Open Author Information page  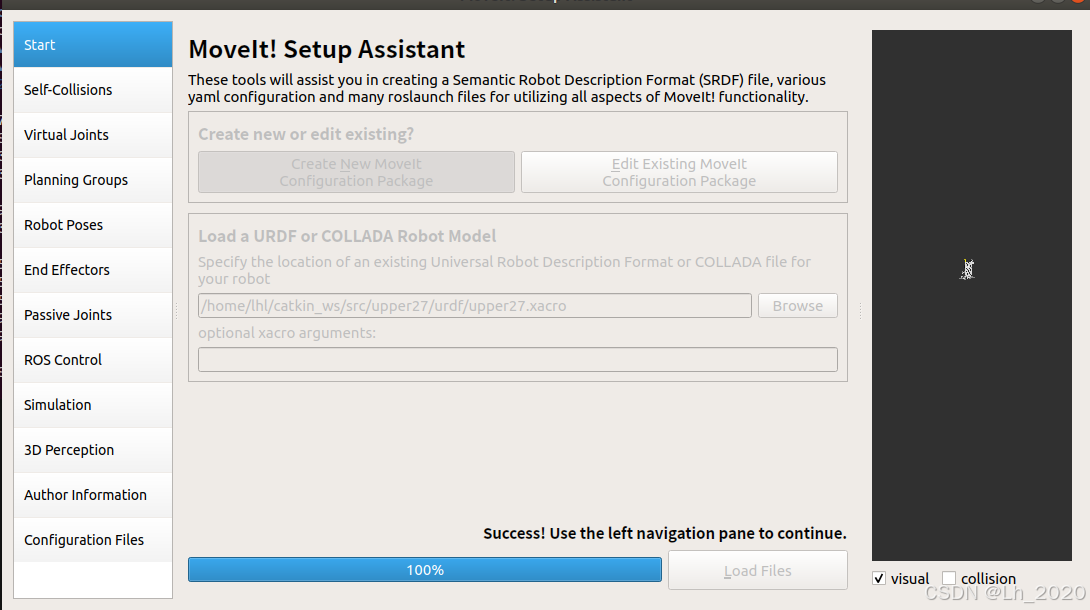(x=92, y=495)
